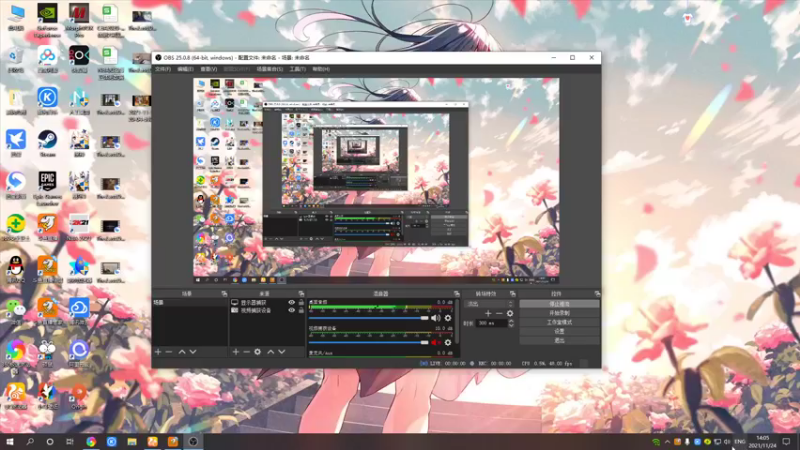800x450 pixels.
Task: Open NBA 2K21 desktop shortcut
Action: coord(79,227)
